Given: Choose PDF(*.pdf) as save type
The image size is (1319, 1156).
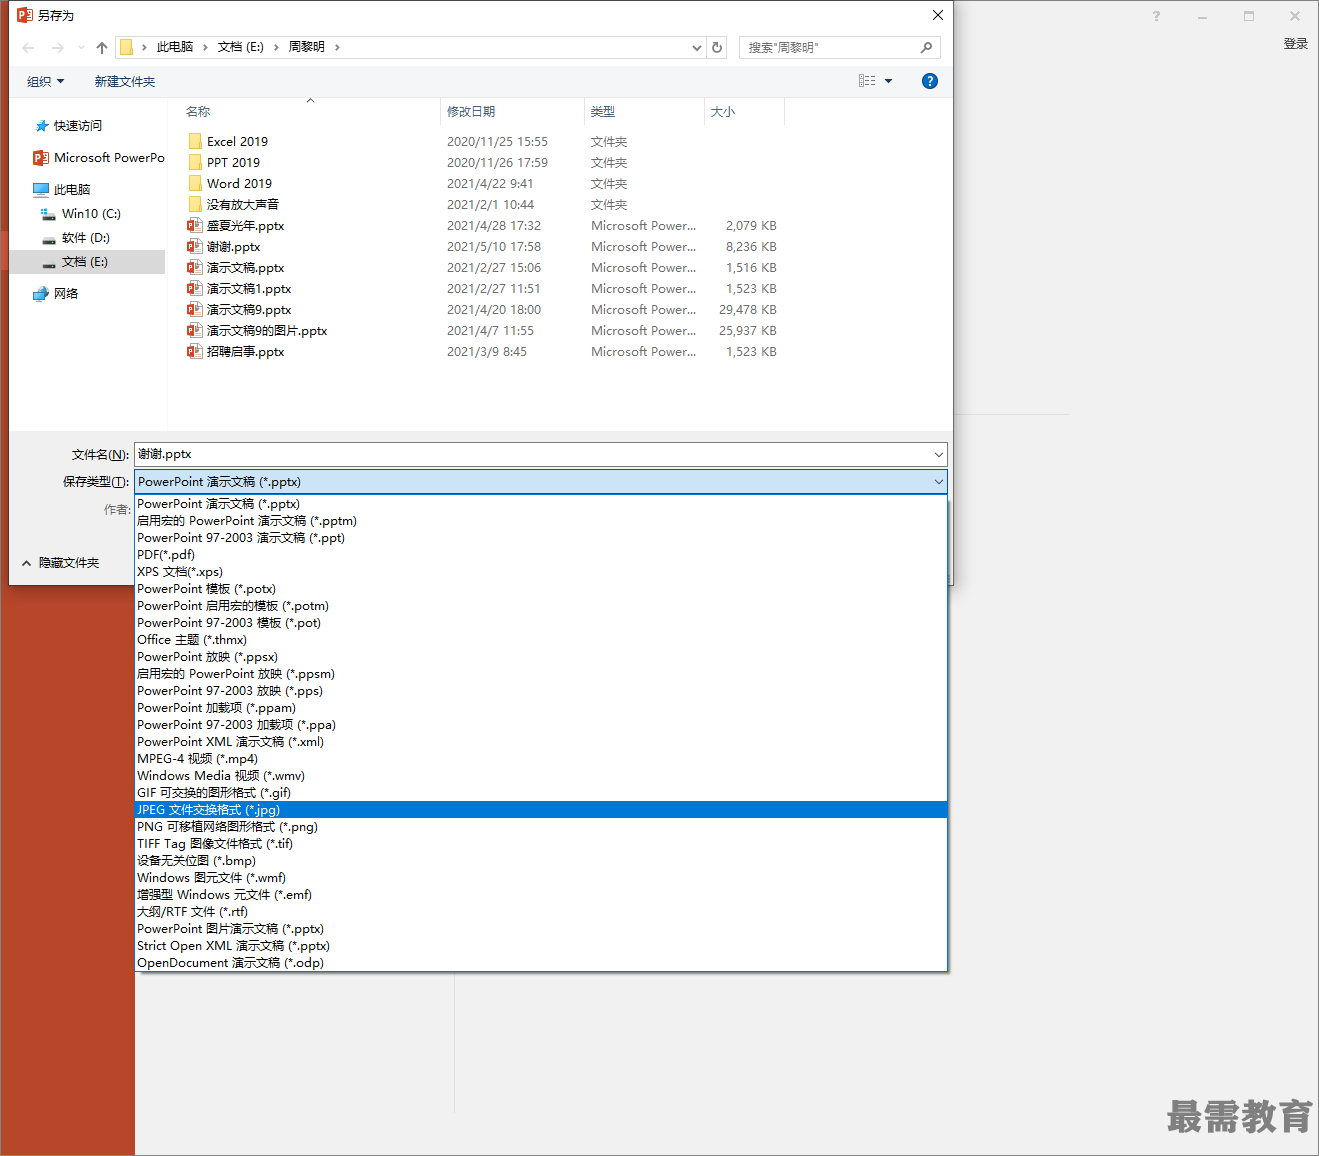Looking at the screenshot, I should pyautogui.click(x=541, y=555).
